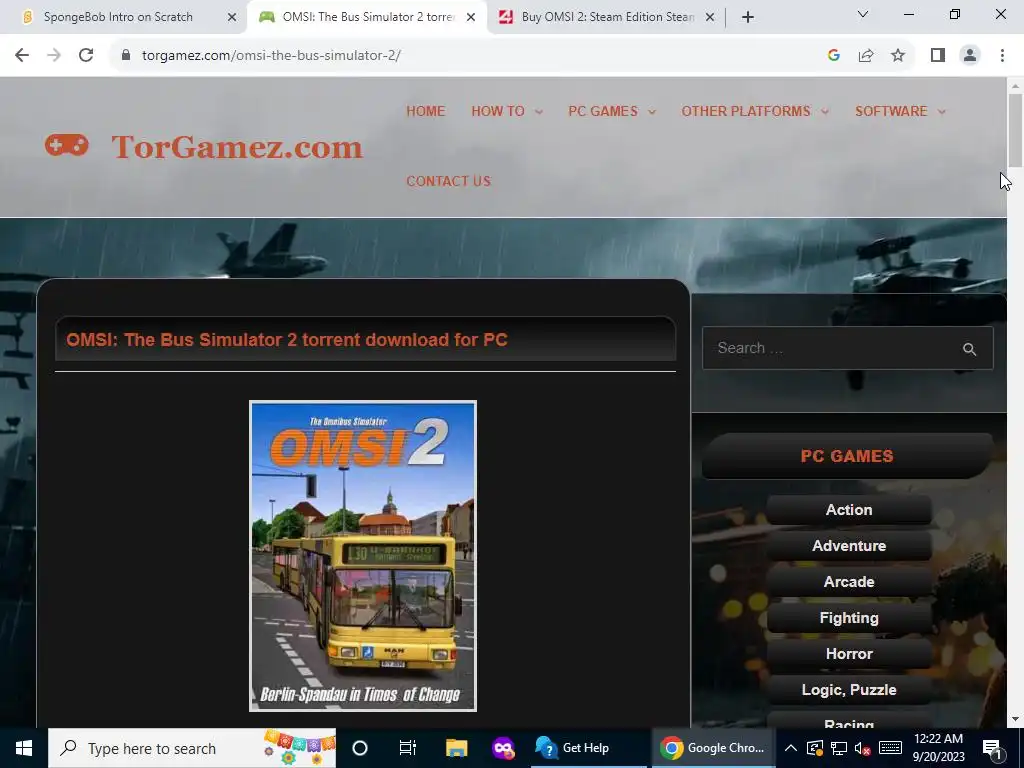This screenshot has width=1024, height=768.
Task: Open the Action games category
Action: [x=849, y=509]
